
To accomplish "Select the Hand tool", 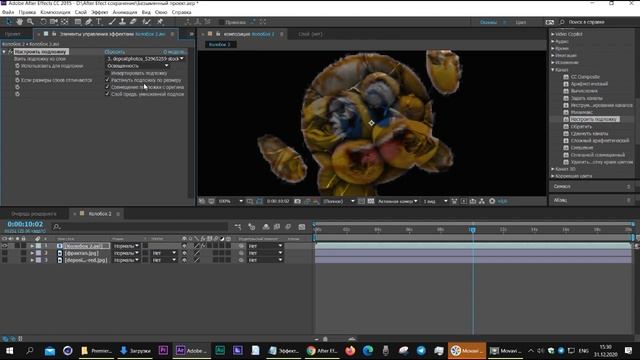I will click(x=19, y=22).
